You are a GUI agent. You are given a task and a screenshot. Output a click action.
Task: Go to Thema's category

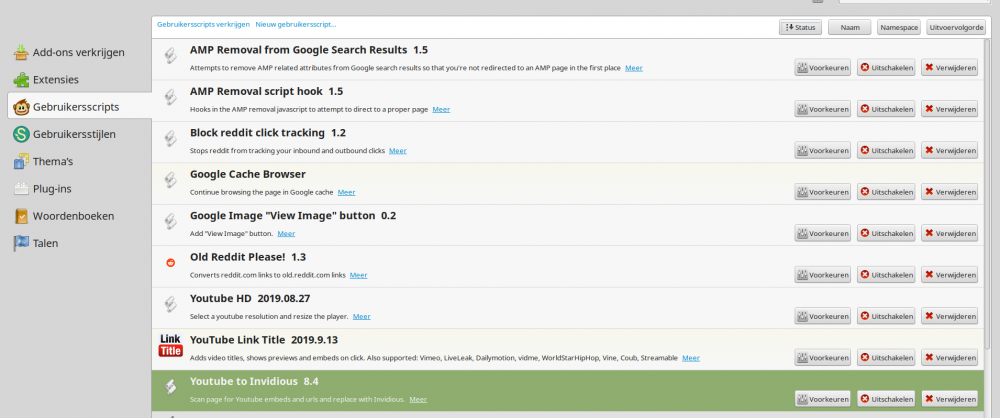click(43, 161)
